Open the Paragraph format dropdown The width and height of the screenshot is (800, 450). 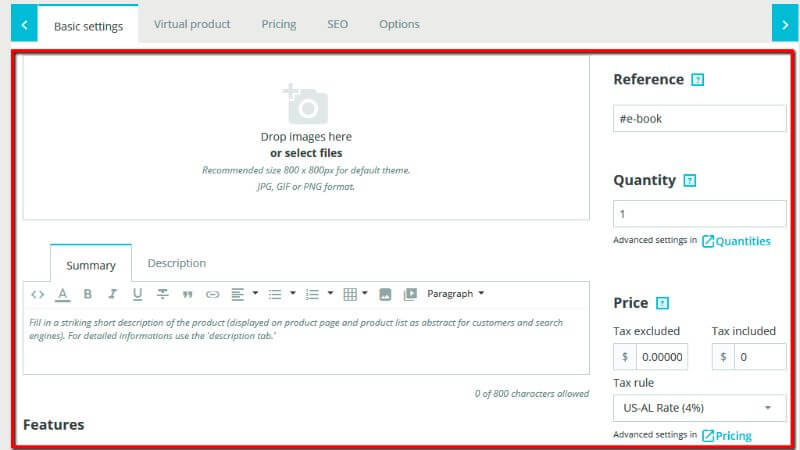coord(456,294)
